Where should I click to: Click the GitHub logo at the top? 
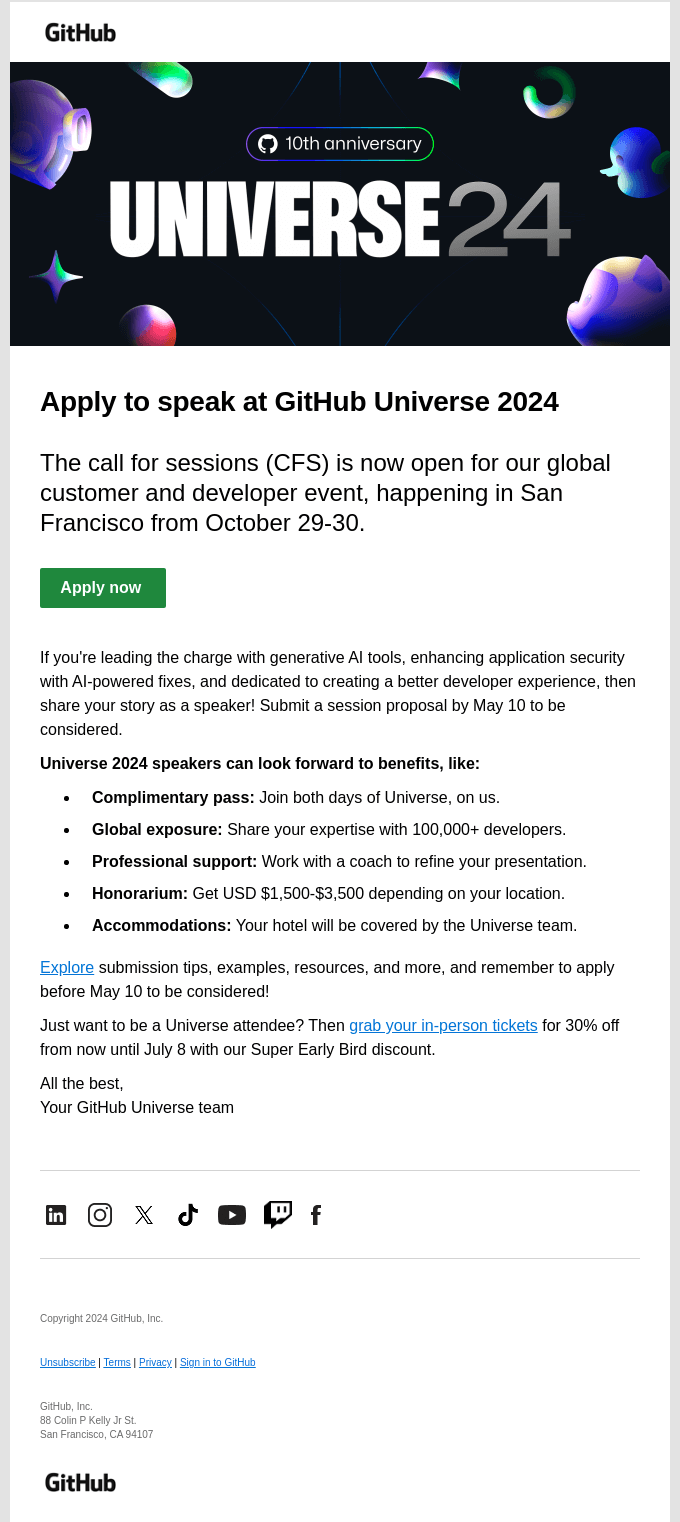pyautogui.click(x=80, y=32)
